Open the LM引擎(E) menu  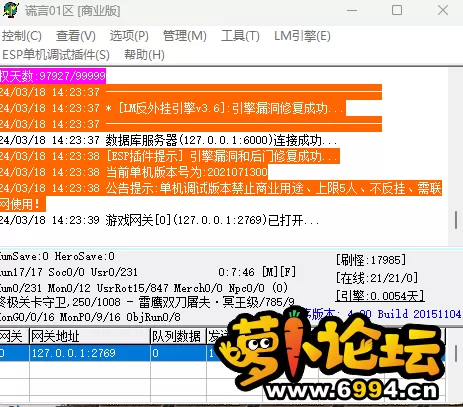[302, 36]
